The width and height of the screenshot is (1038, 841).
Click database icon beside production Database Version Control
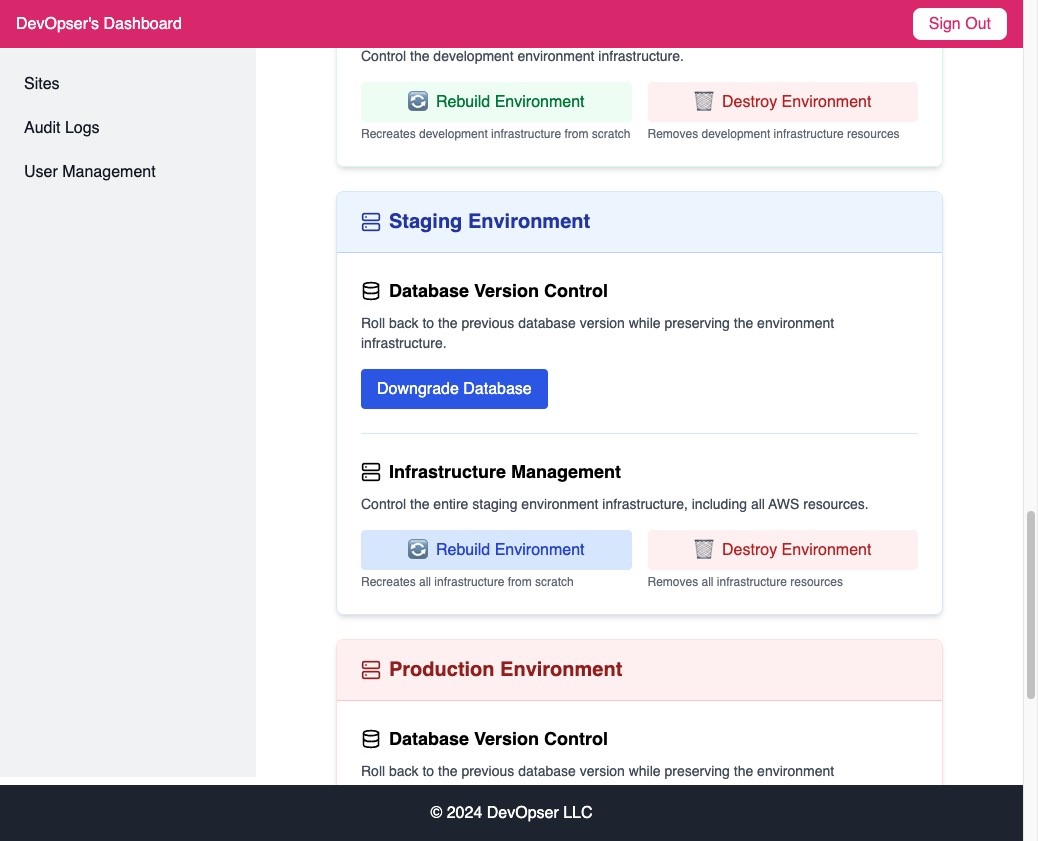371,739
